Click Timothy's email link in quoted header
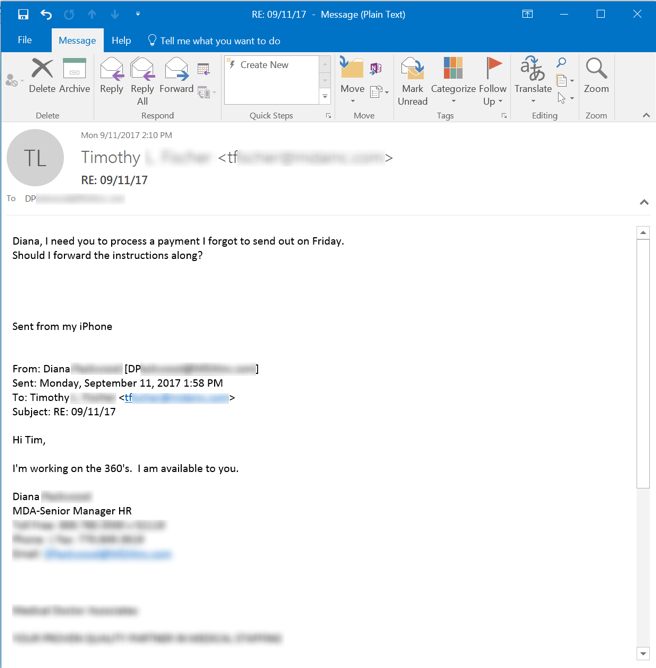The image size is (656, 668). pos(176,397)
